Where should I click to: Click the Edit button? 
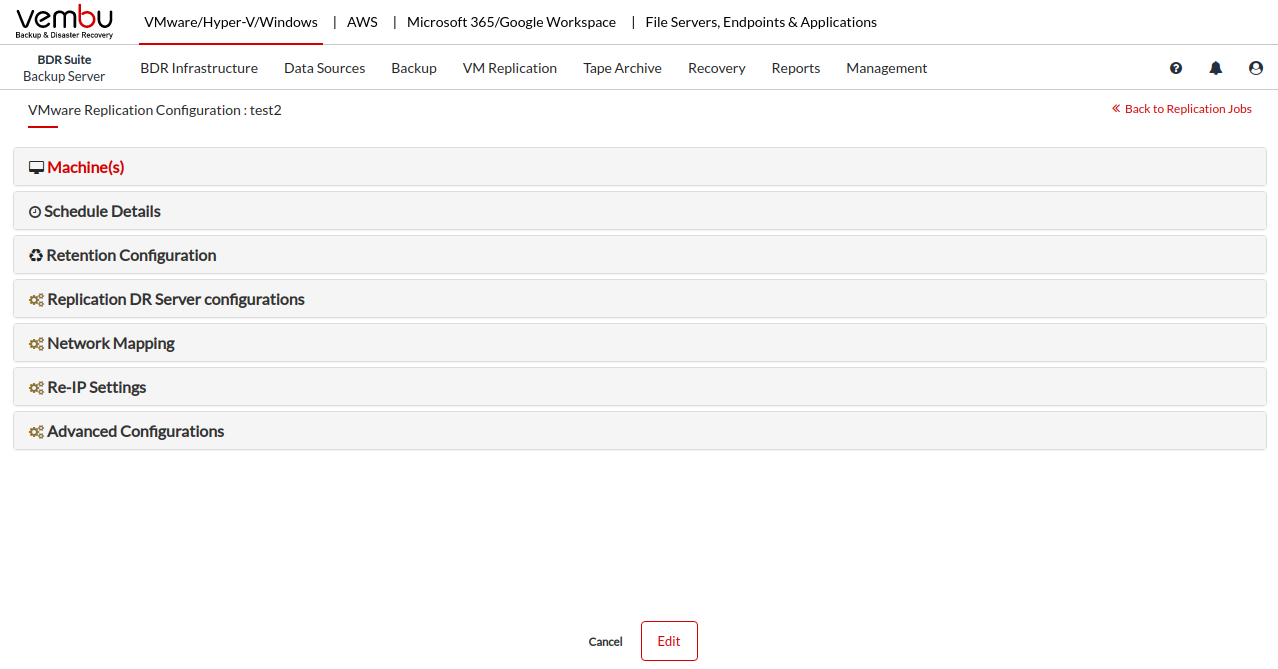coord(669,641)
